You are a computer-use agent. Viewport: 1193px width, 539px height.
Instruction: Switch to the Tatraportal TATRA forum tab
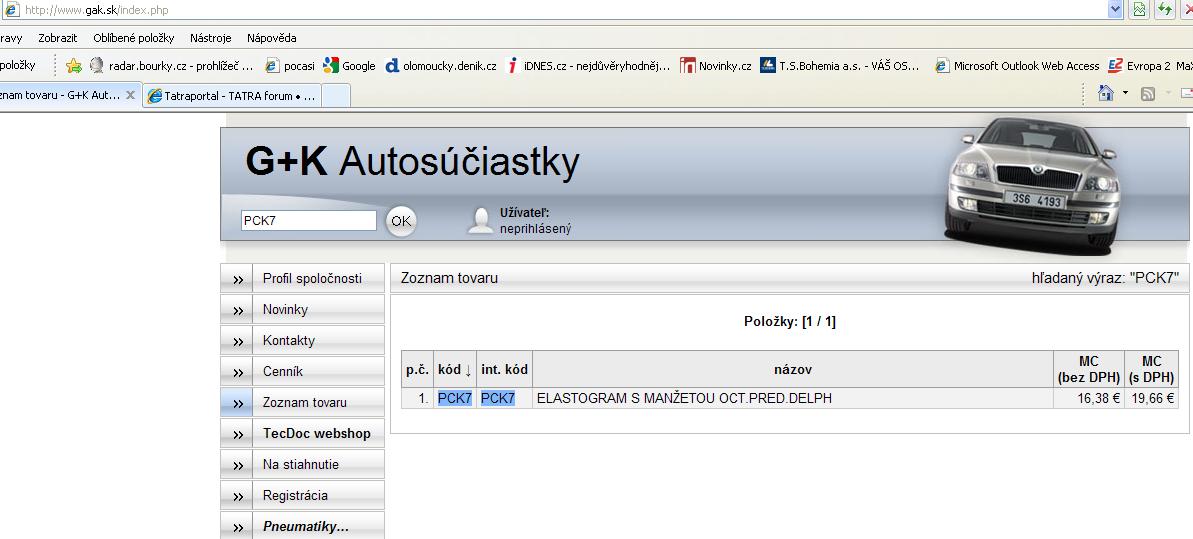click(232, 96)
